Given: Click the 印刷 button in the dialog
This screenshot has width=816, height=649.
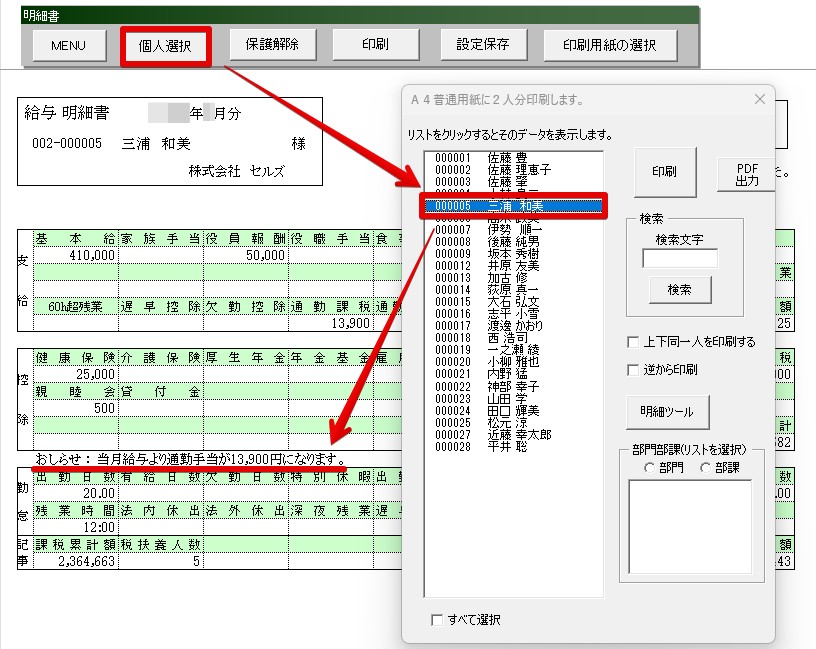Looking at the screenshot, I should coord(664,172).
